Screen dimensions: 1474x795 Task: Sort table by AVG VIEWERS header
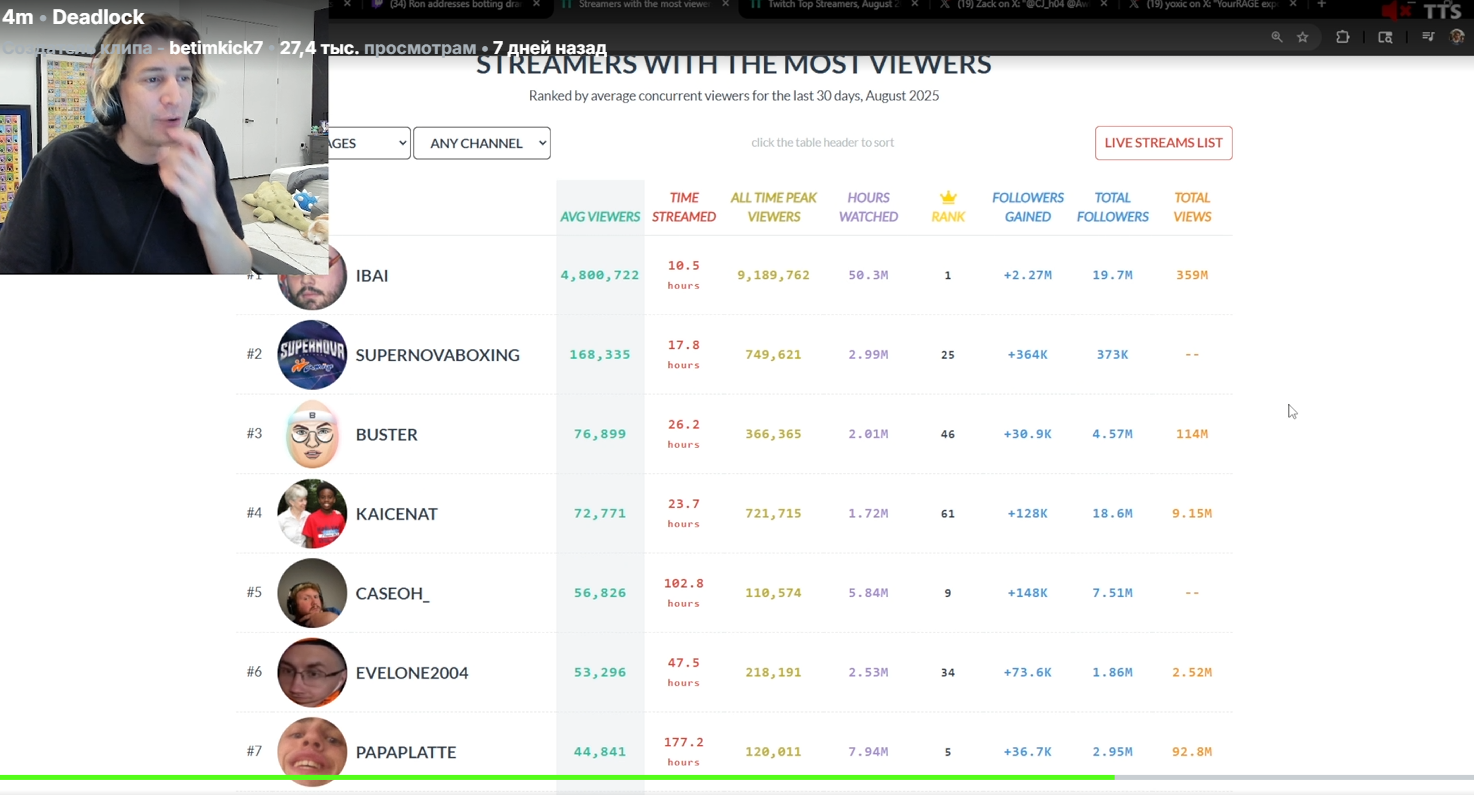pos(600,216)
